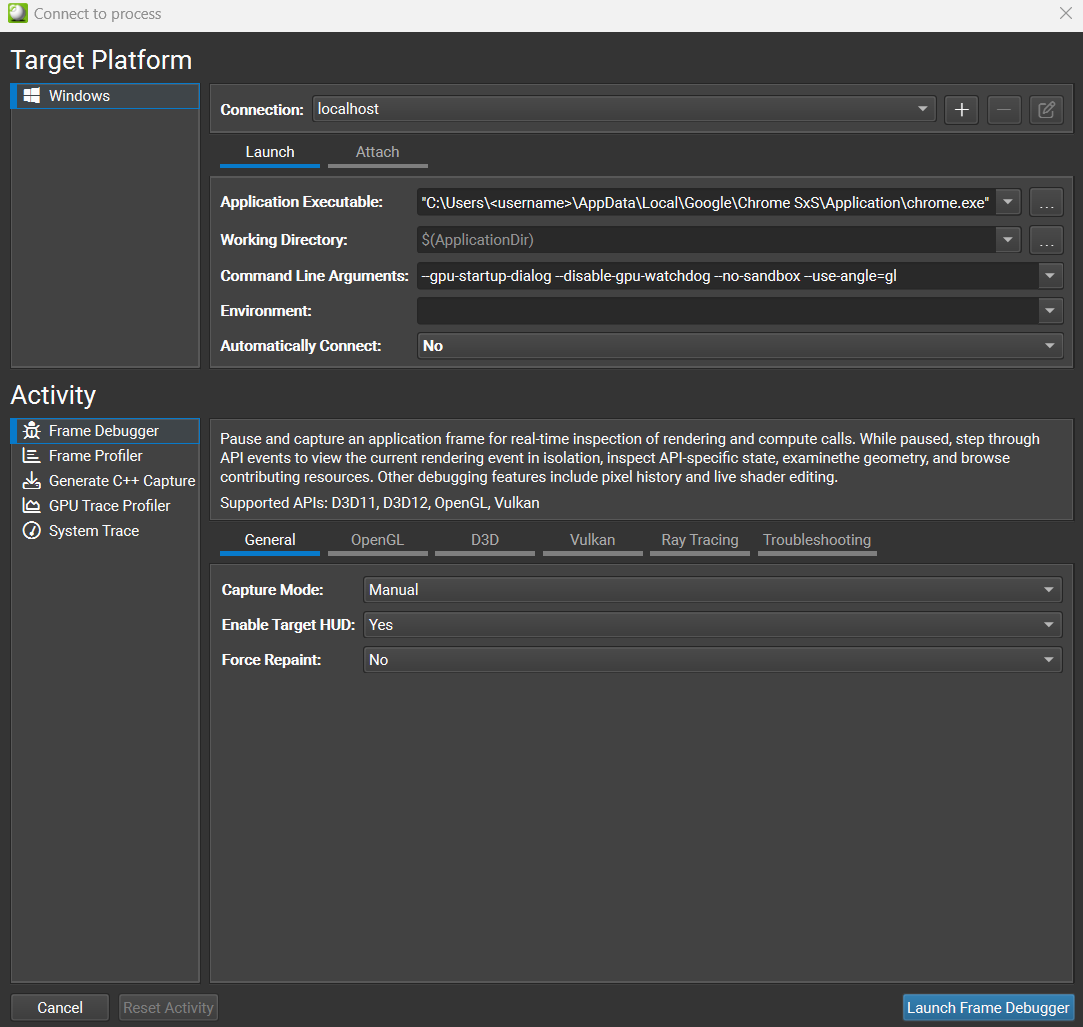
Task: Select the Frame Debugger activity
Action: tap(105, 431)
